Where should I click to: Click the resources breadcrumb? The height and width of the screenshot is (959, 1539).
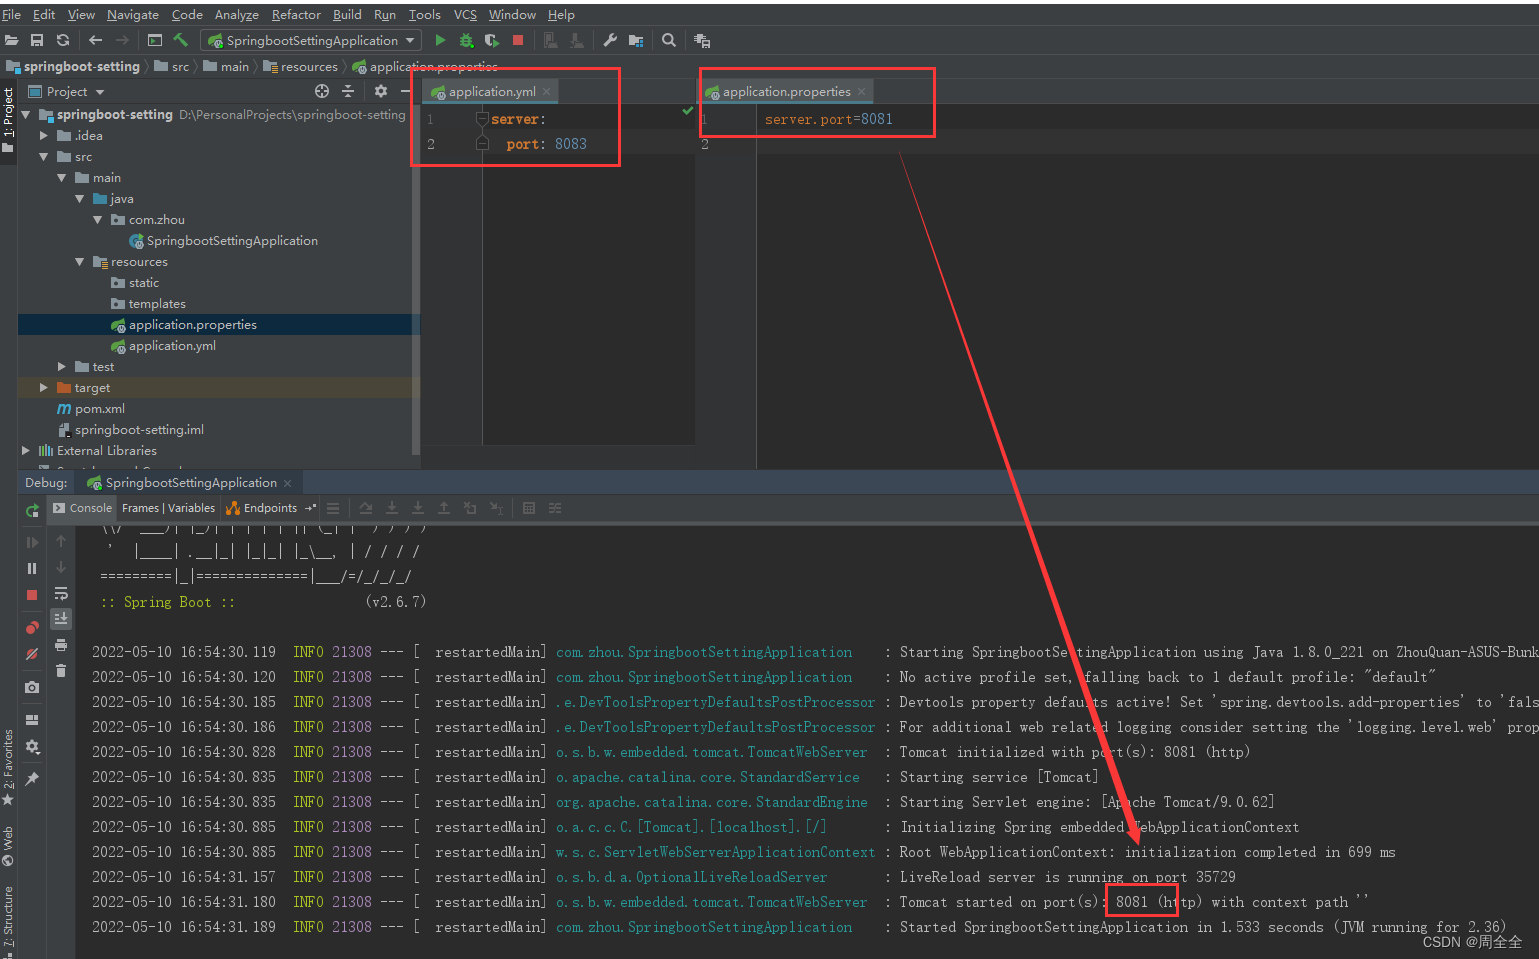tap(300, 66)
